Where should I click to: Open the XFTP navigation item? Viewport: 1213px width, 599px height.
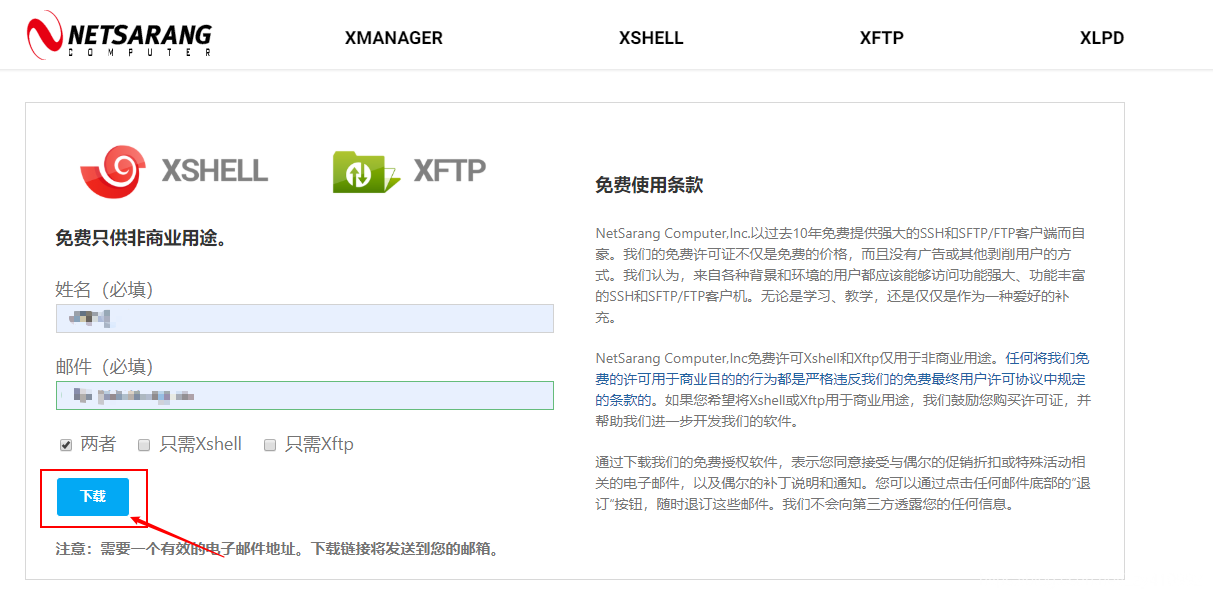[x=882, y=38]
